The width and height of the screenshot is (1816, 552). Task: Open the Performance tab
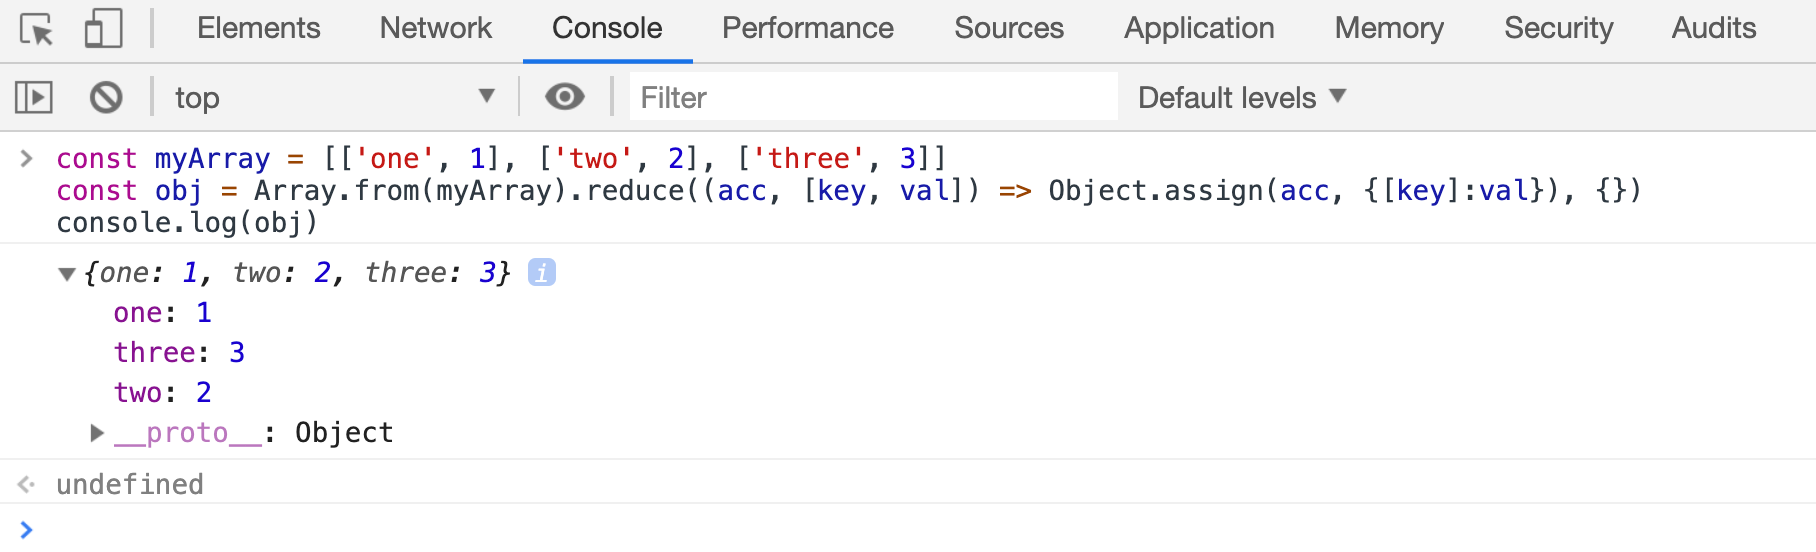click(807, 28)
